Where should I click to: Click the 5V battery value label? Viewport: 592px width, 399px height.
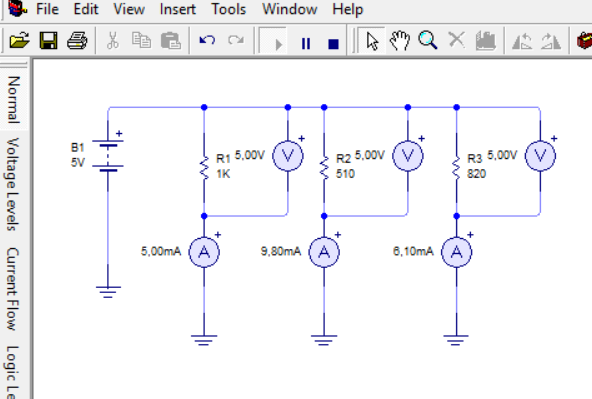pyautogui.click(x=78, y=162)
